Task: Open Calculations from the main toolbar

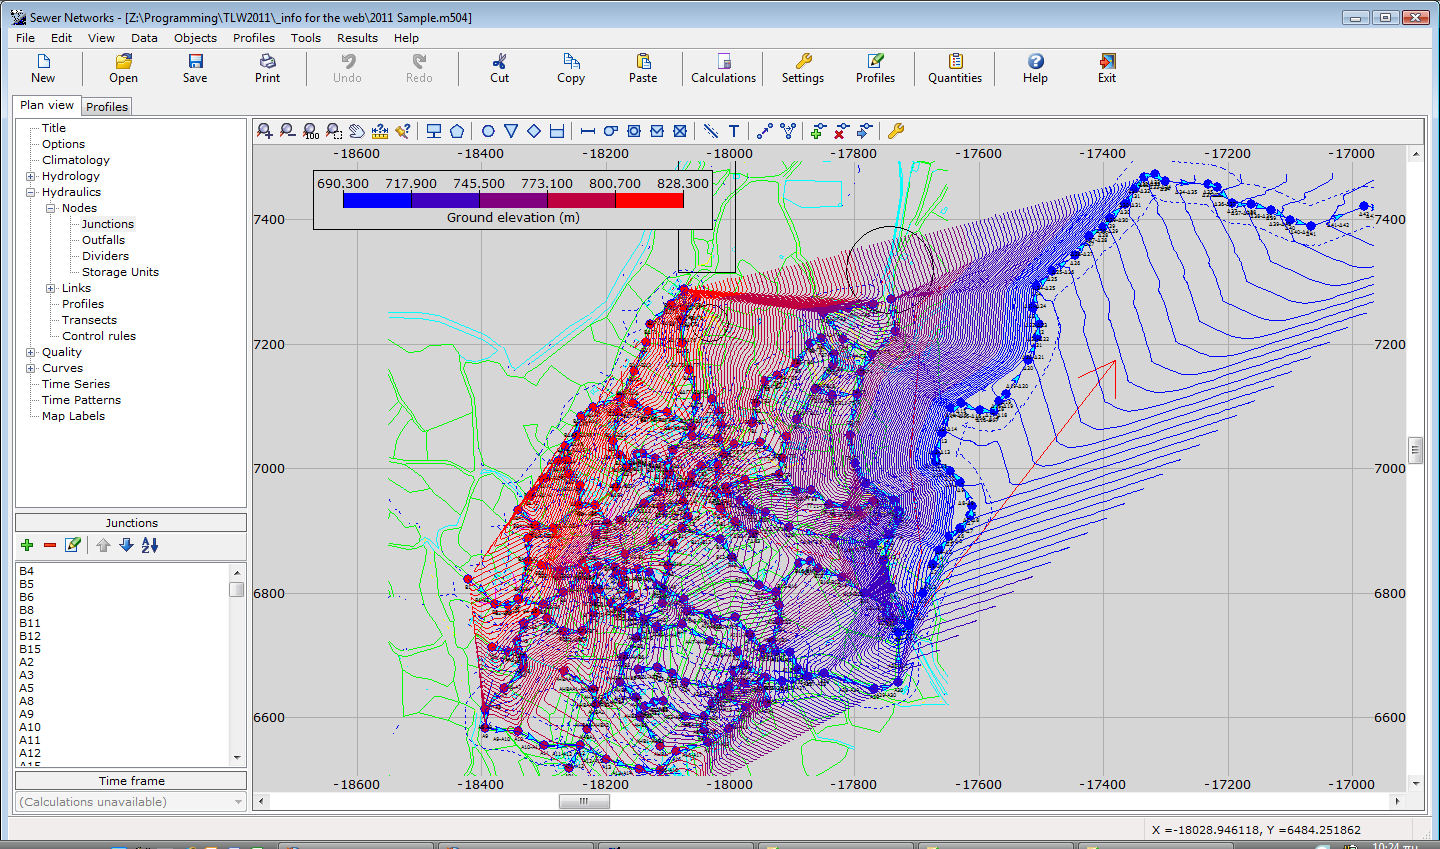Action: pos(723,68)
